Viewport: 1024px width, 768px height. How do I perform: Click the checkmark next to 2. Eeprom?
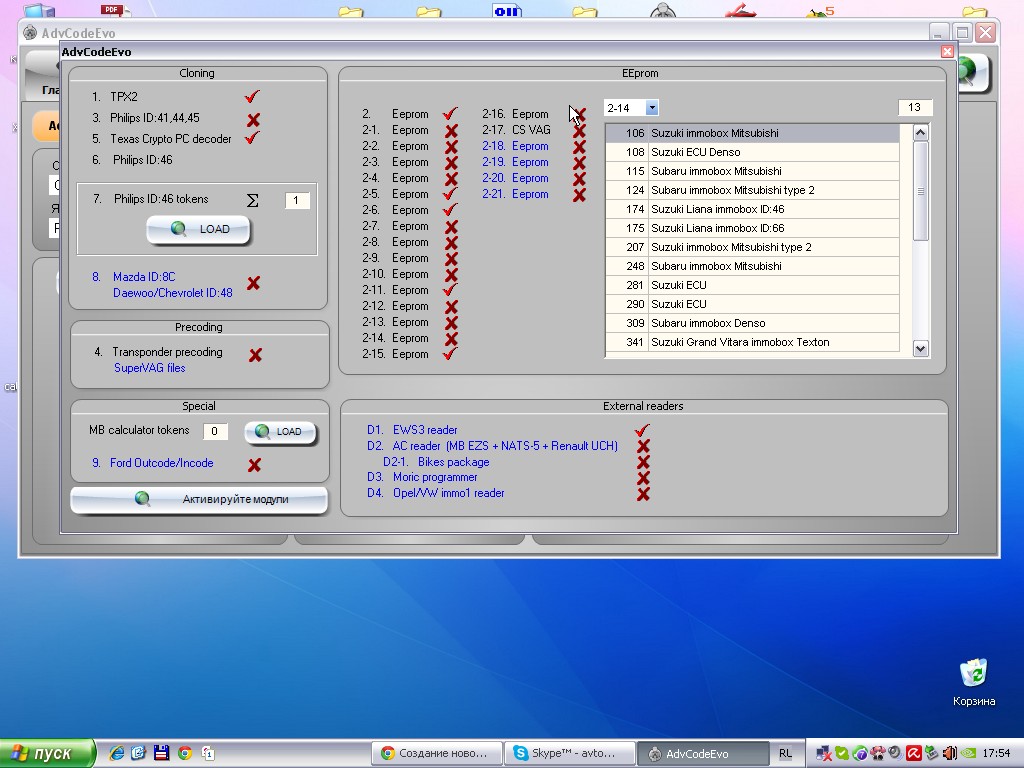pyautogui.click(x=450, y=114)
